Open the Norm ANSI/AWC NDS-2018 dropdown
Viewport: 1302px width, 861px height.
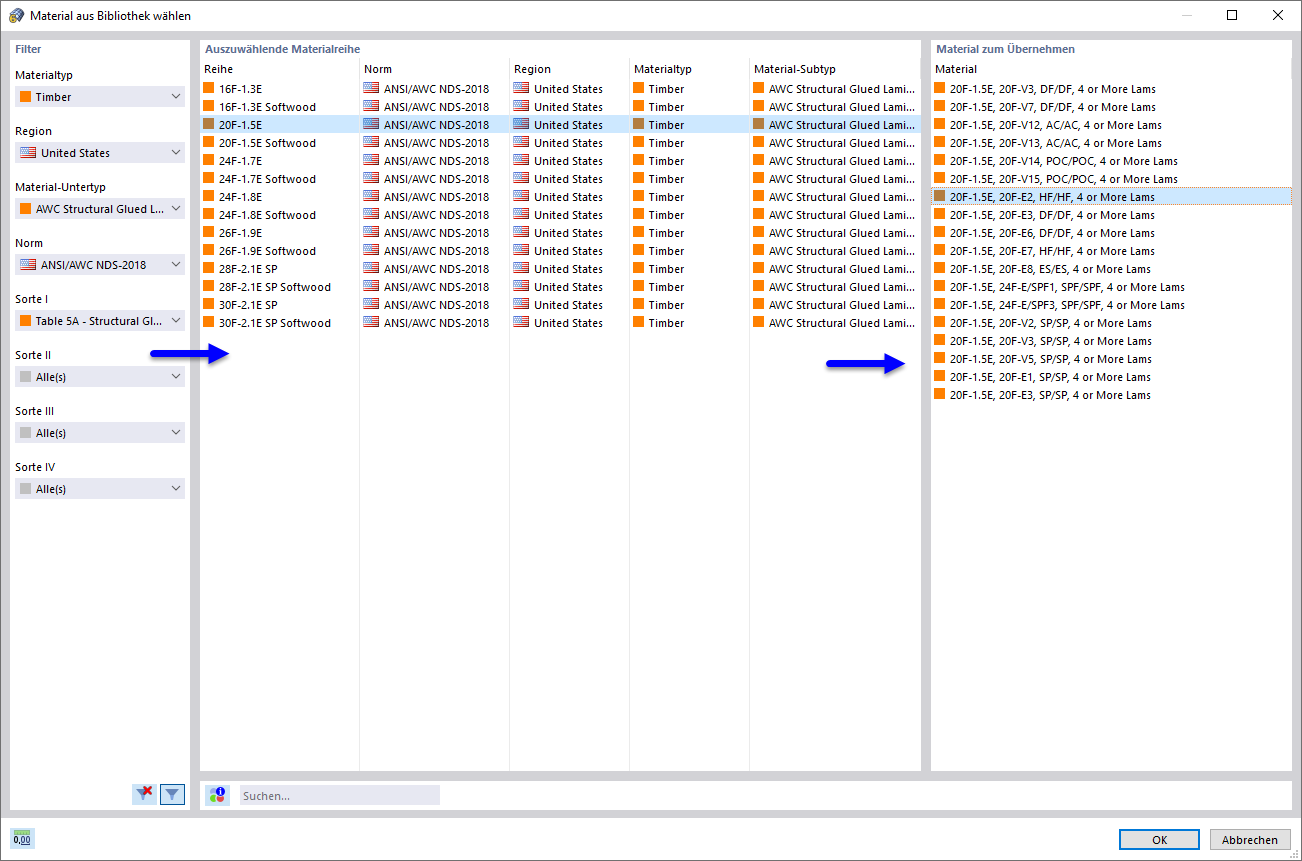pos(100,265)
